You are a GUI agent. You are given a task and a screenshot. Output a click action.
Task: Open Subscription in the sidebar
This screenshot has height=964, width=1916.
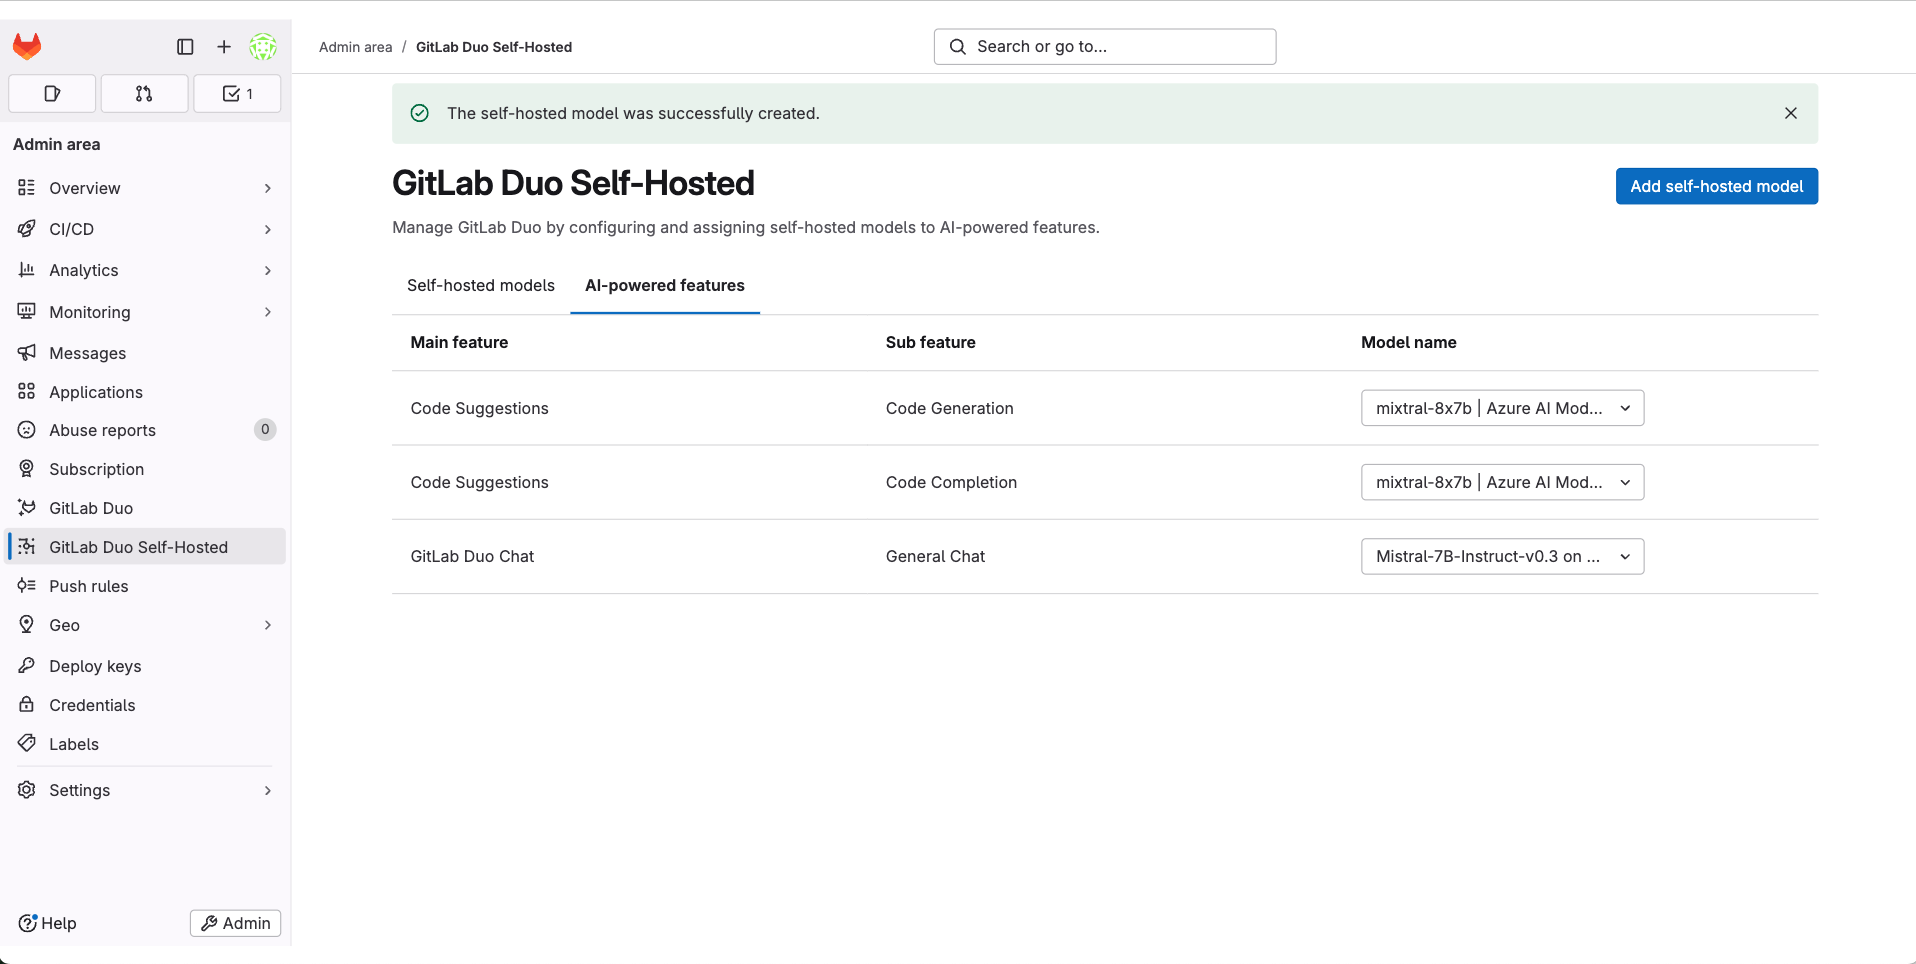click(145, 469)
